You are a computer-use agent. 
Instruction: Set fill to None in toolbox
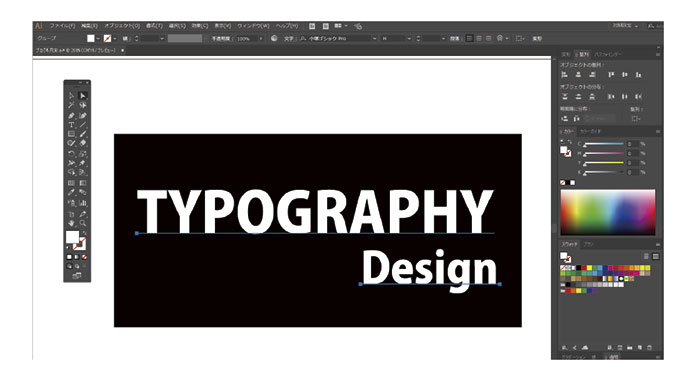(84, 257)
